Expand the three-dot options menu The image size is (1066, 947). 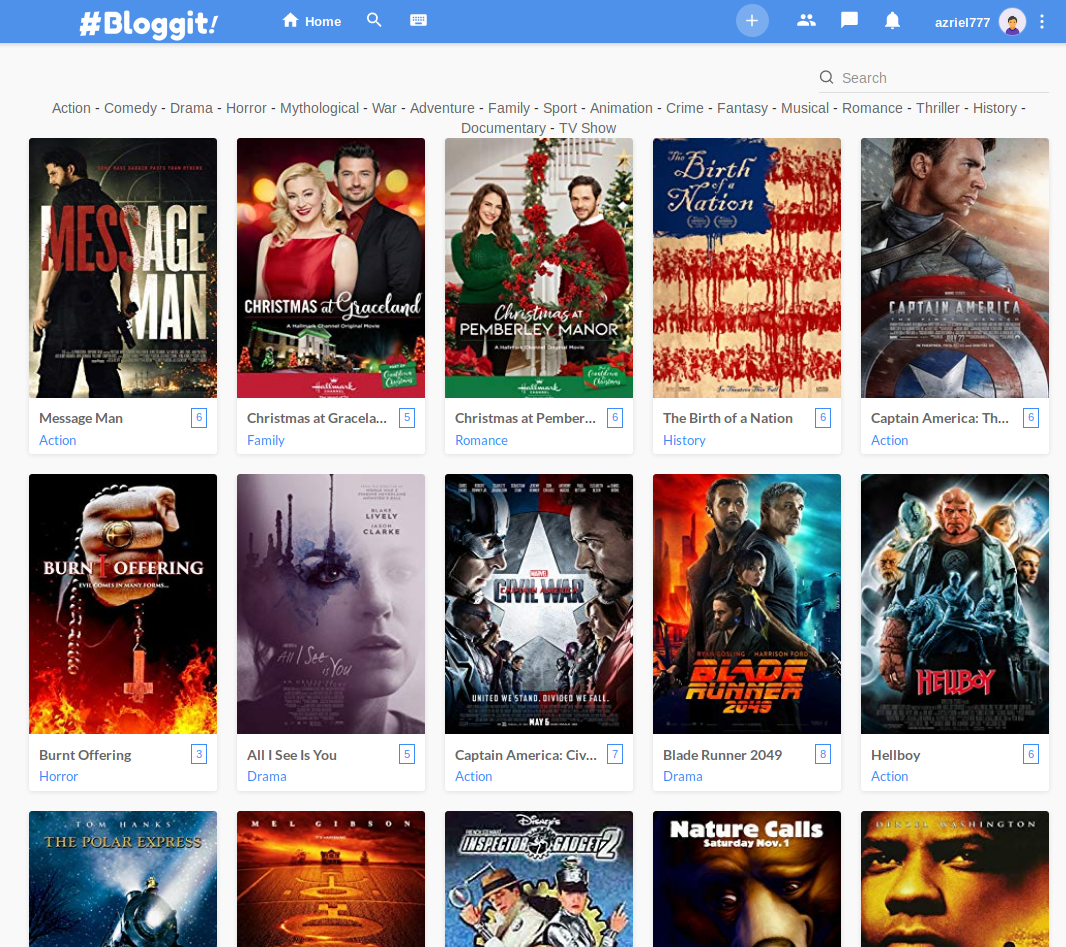1042,22
